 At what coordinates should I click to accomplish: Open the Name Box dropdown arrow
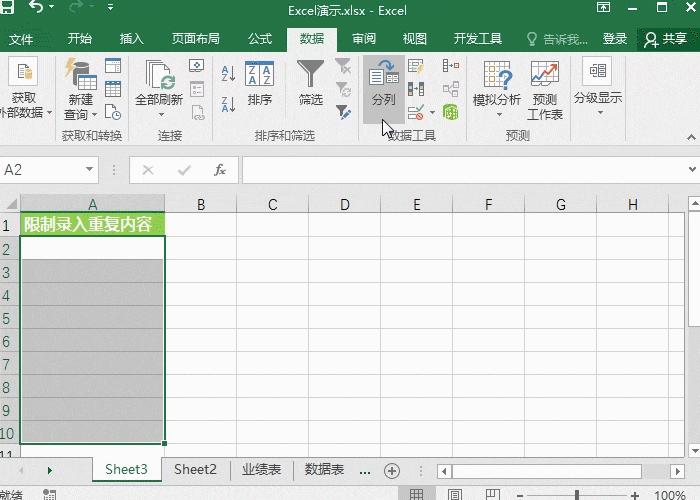[90, 171]
